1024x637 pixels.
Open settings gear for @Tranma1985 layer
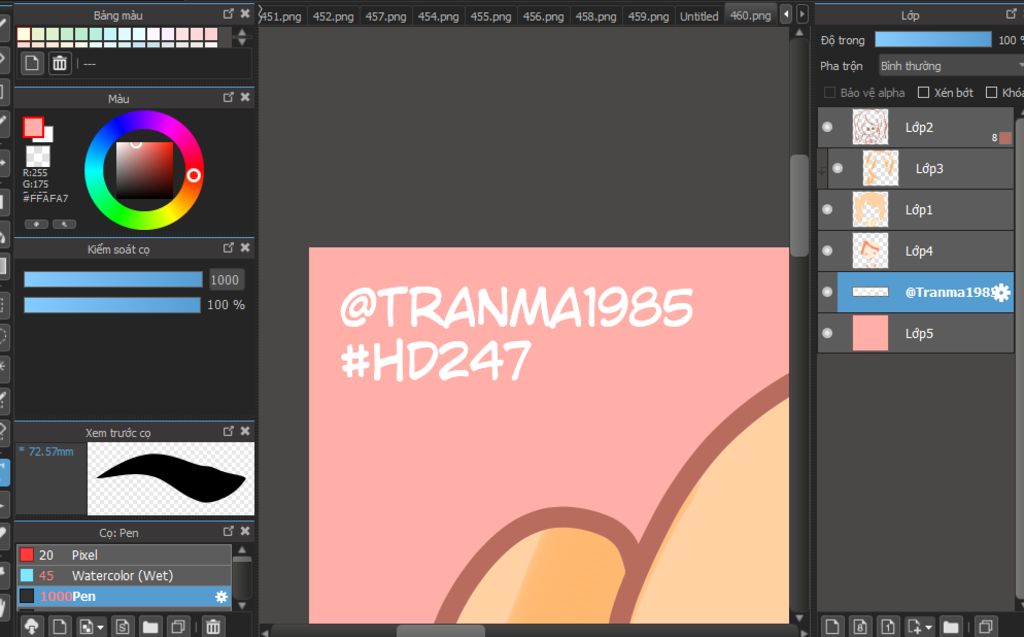(1001, 293)
